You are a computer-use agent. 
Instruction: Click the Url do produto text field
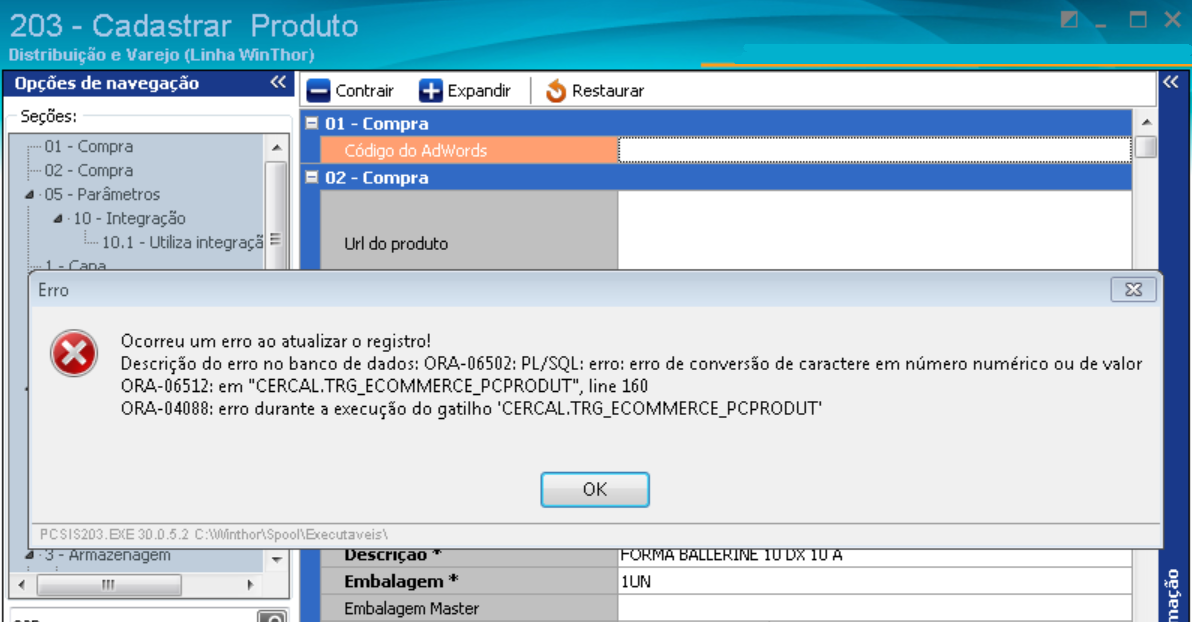click(x=874, y=230)
